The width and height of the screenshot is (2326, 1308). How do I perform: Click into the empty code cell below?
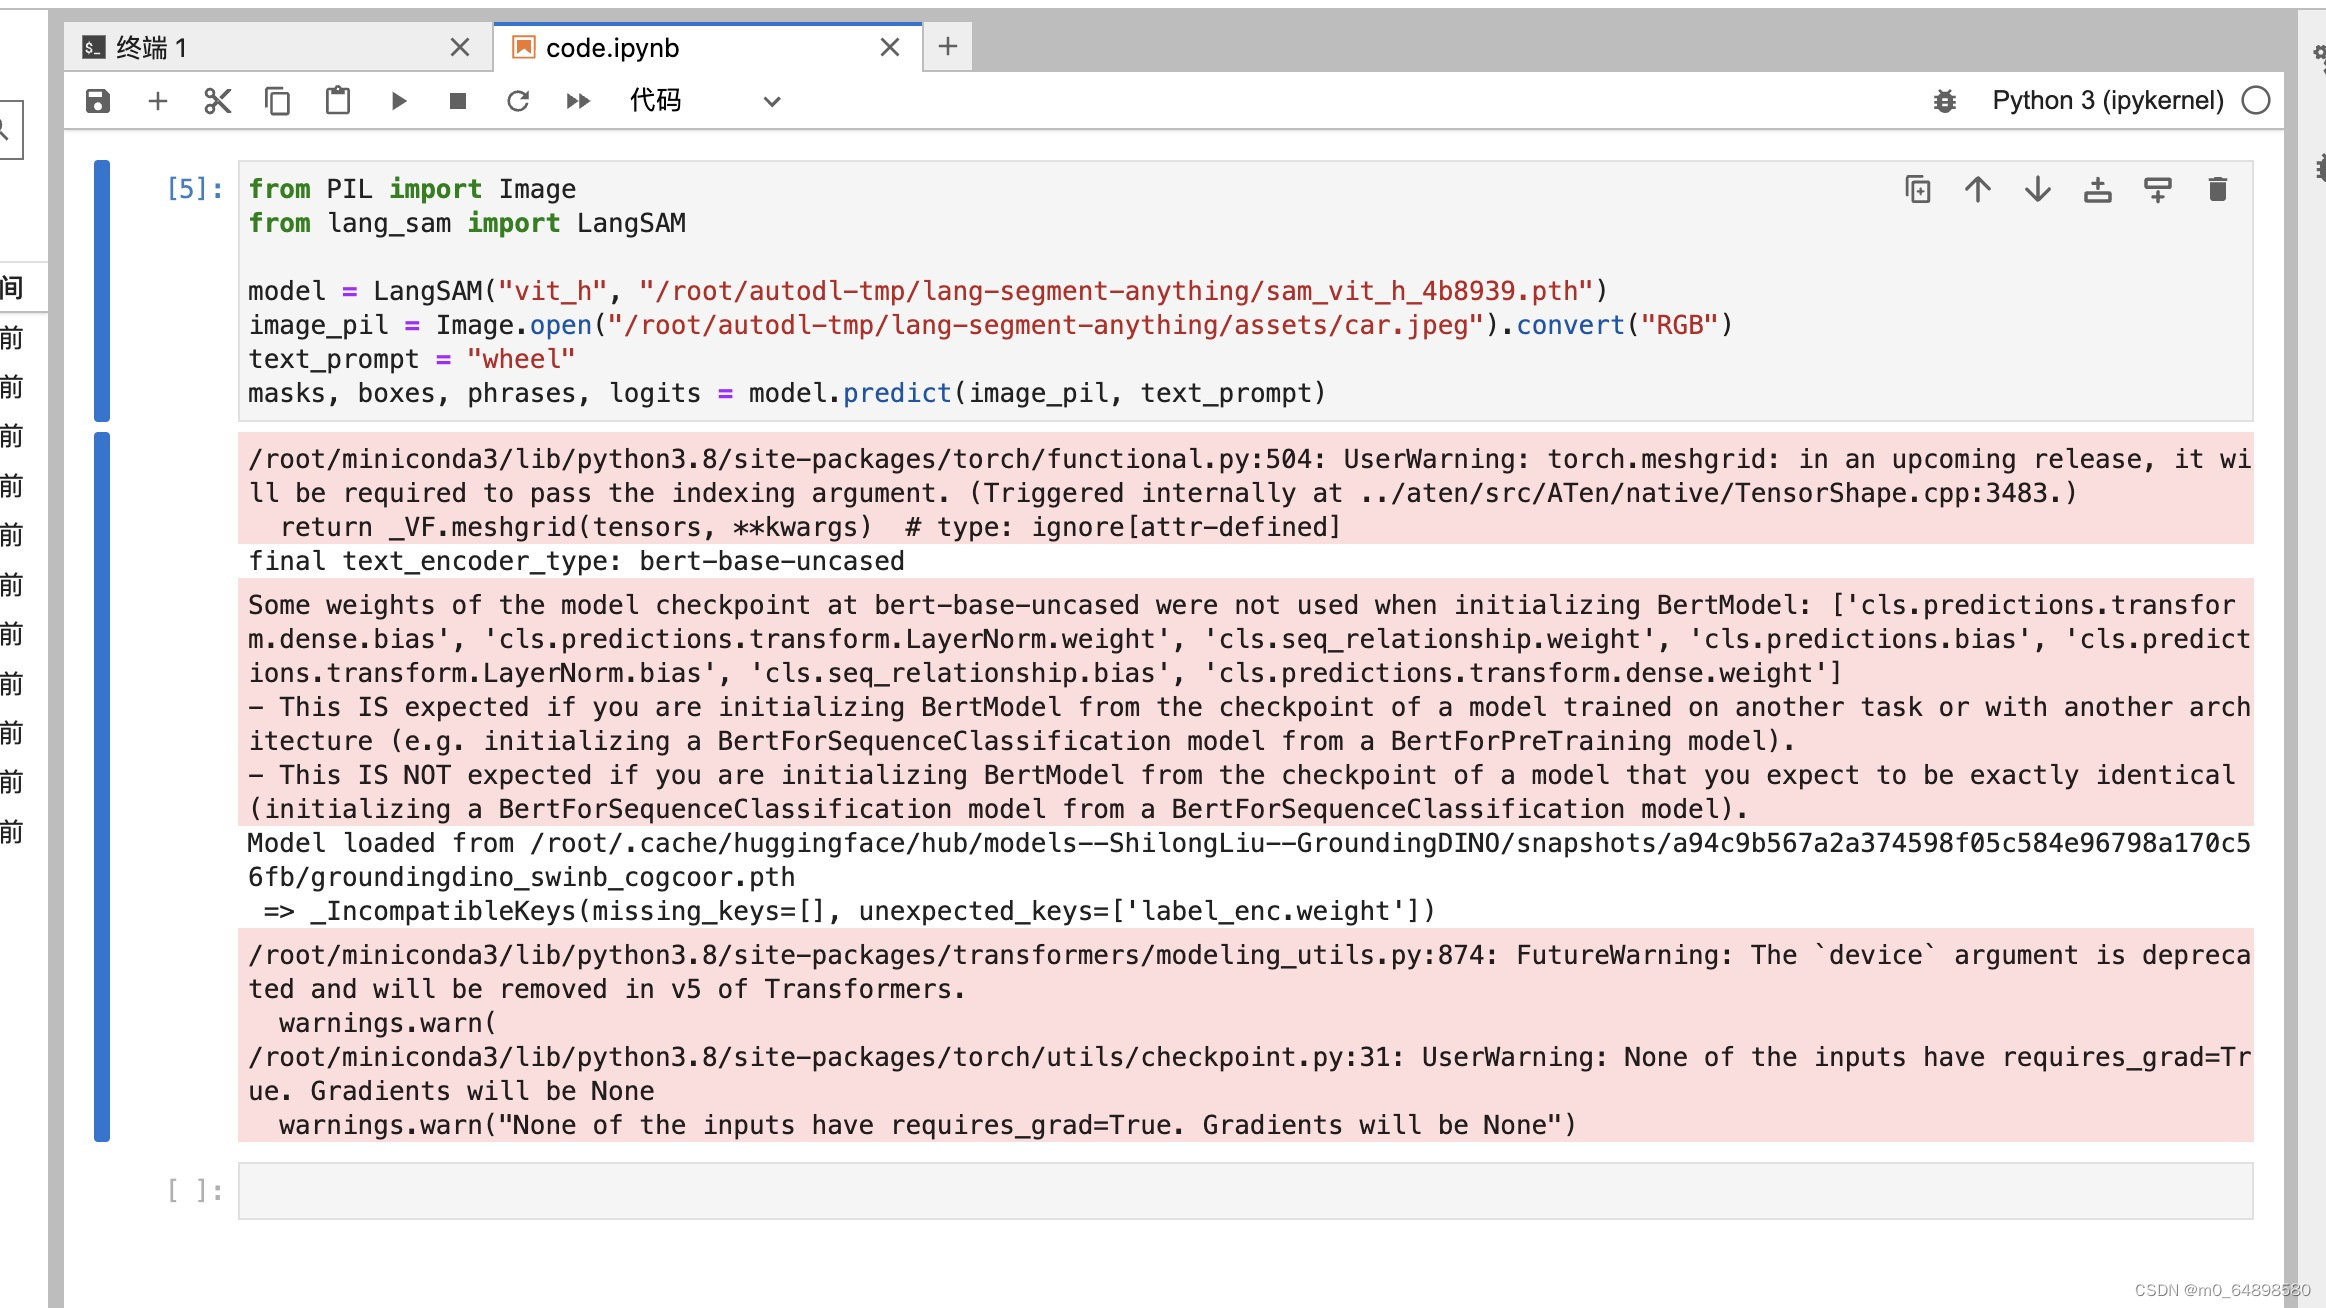click(x=1244, y=1191)
